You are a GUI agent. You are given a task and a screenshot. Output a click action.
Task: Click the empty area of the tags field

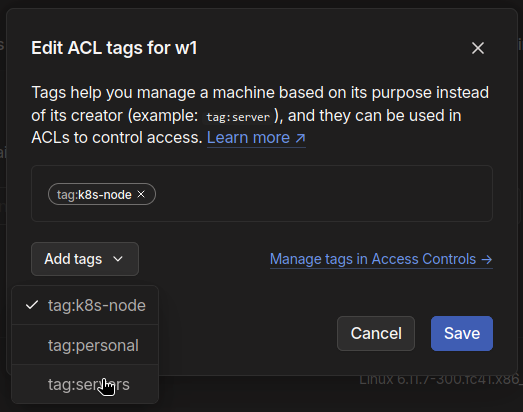[x=324, y=193]
